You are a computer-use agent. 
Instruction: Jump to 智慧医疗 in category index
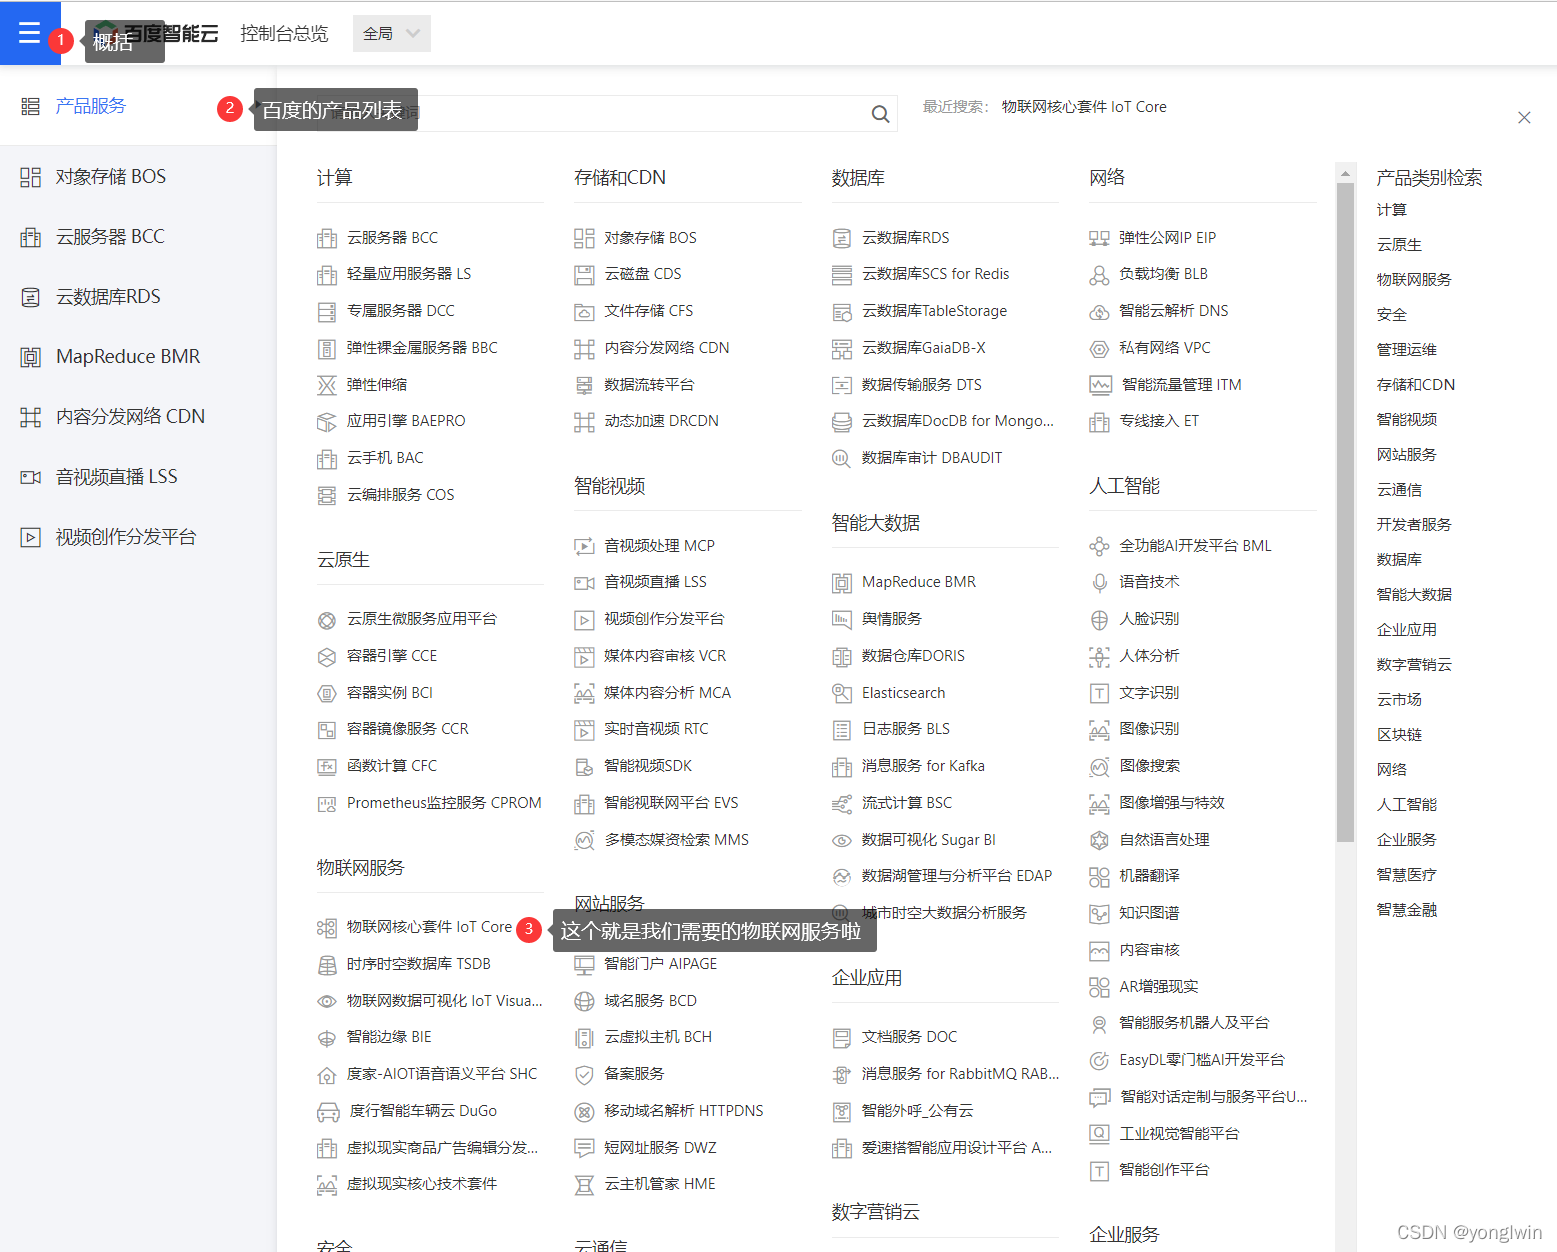pos(1407,875)
